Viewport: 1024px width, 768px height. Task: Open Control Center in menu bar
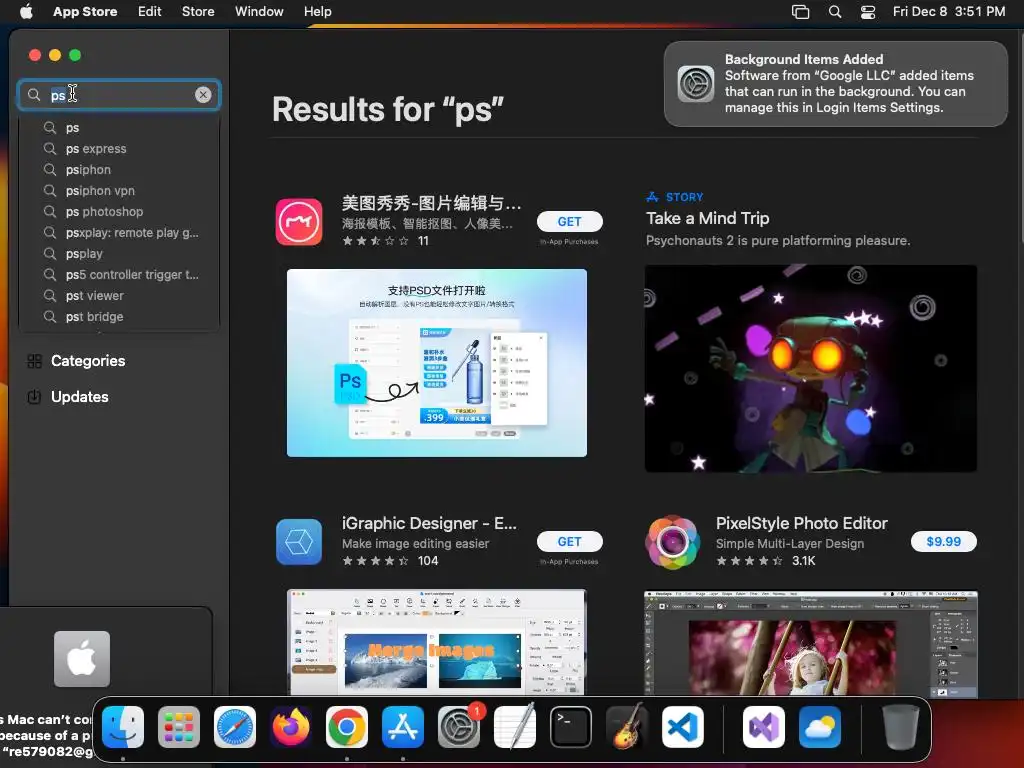pyautogui.click(x=868, y=11)
